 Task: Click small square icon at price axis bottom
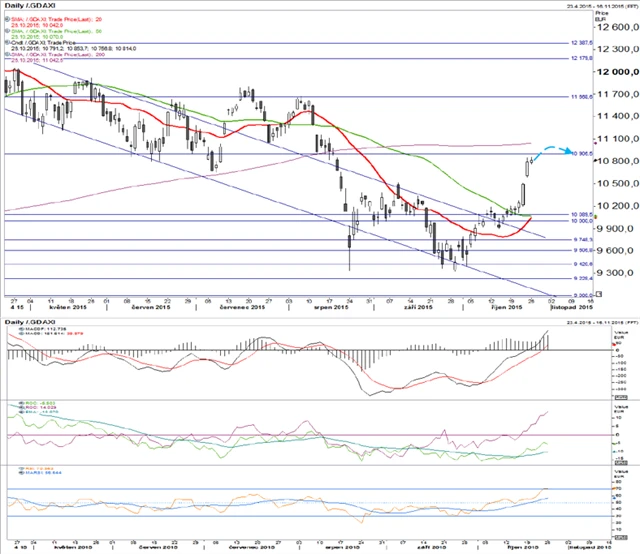[x=599, y=294]
